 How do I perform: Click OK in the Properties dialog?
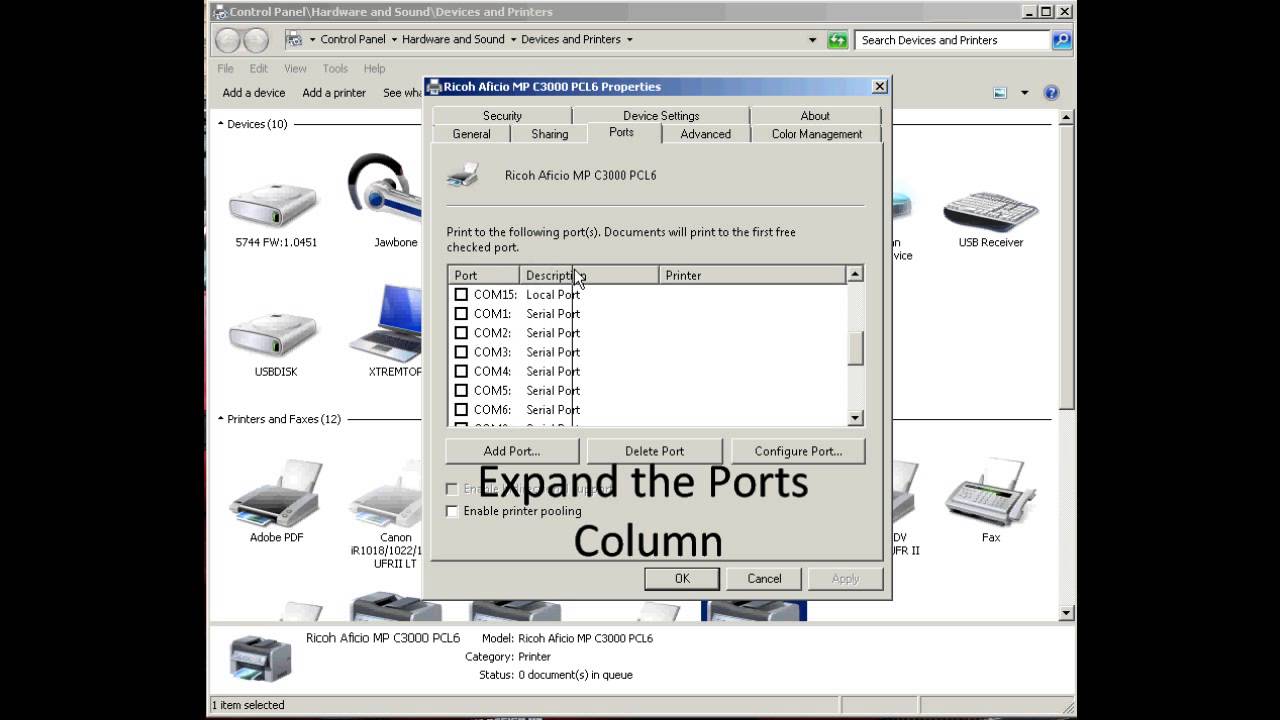point(682,579)
